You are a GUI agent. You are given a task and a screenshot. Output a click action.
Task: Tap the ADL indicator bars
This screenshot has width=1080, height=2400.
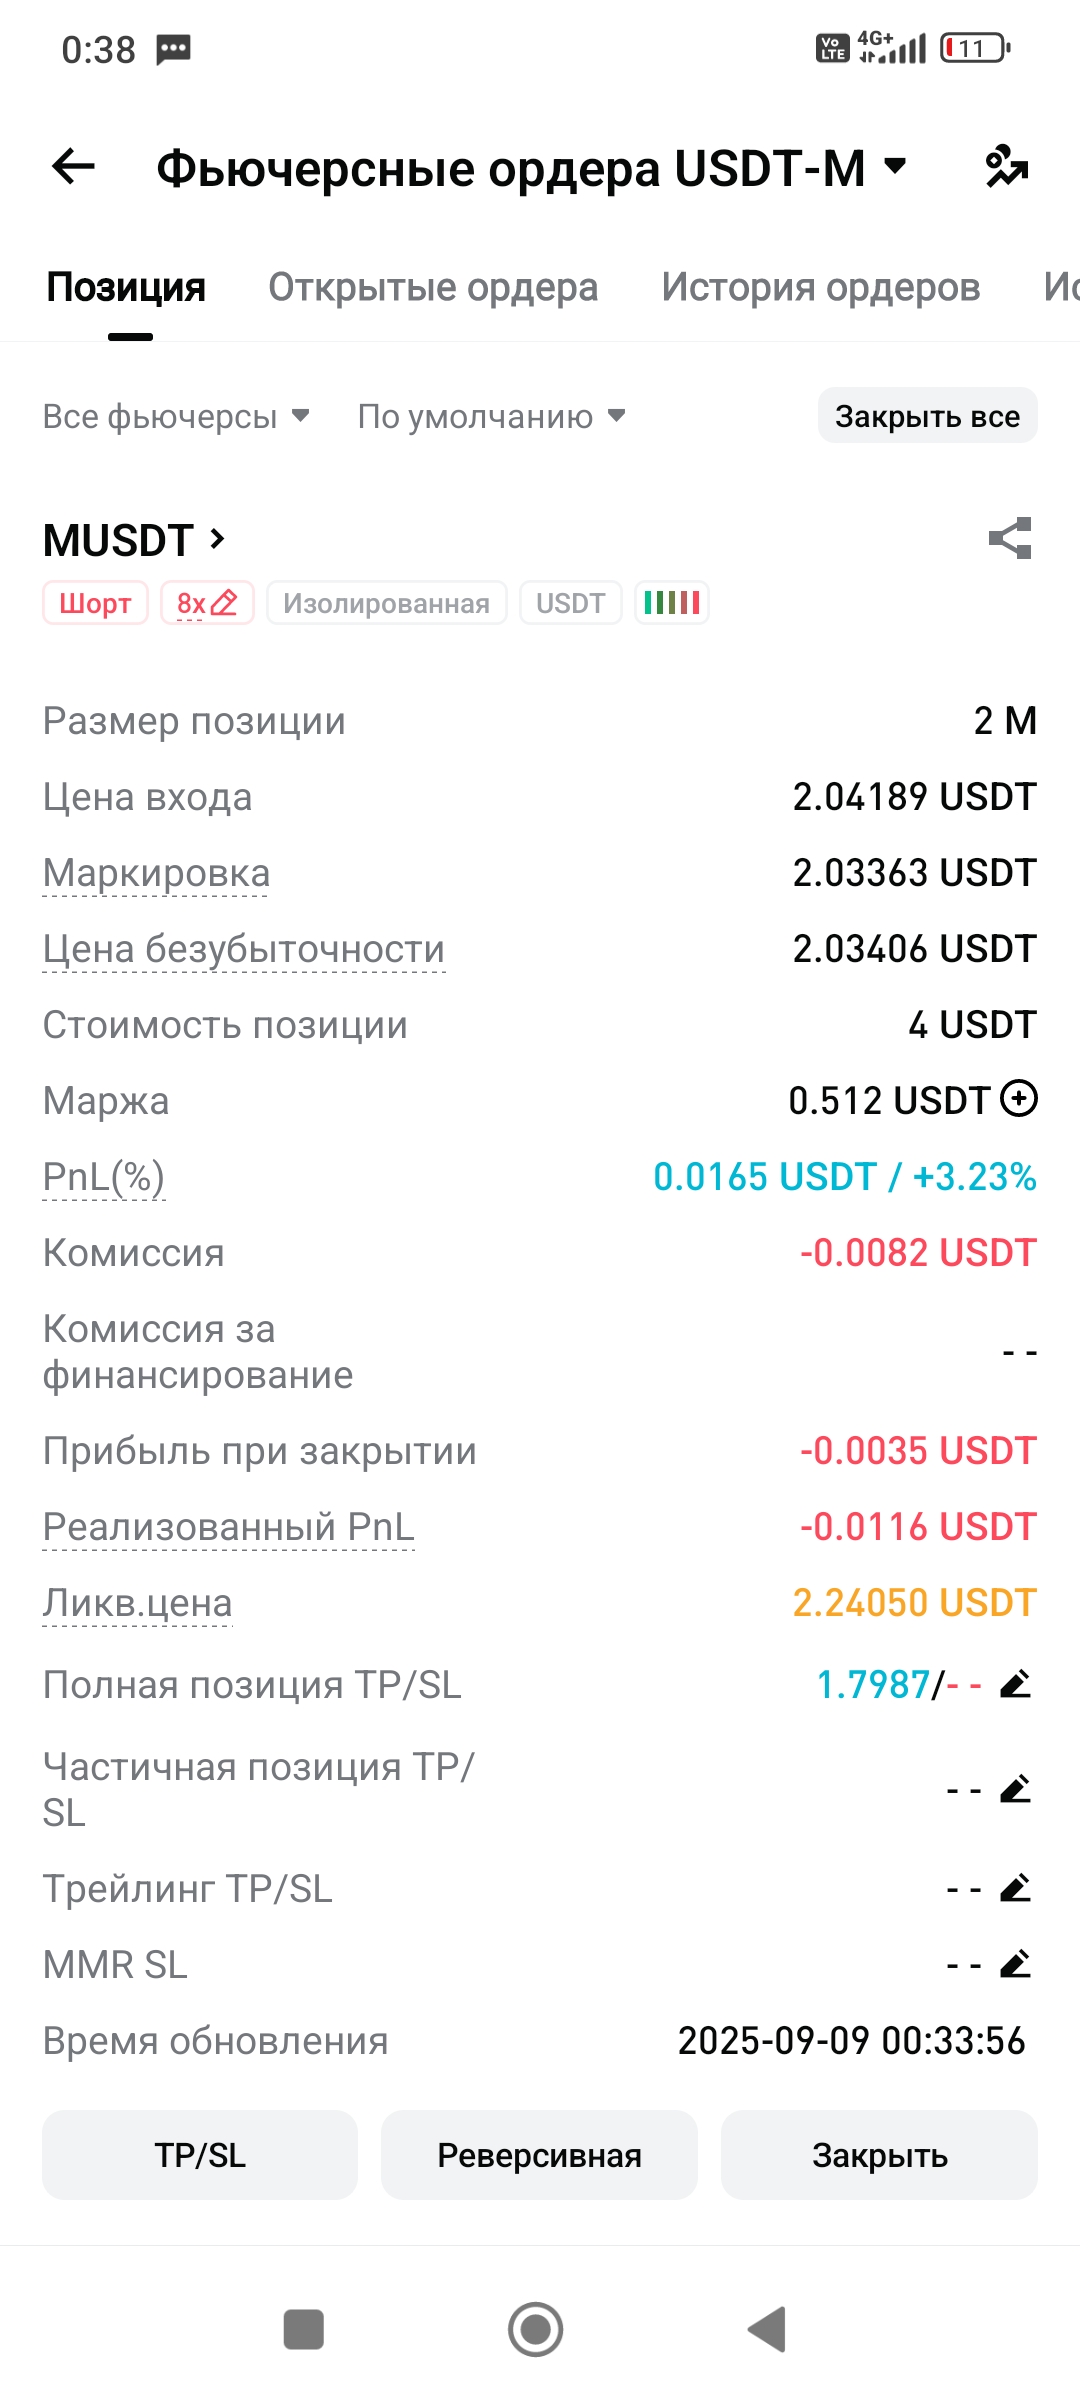tap(672, 603)
